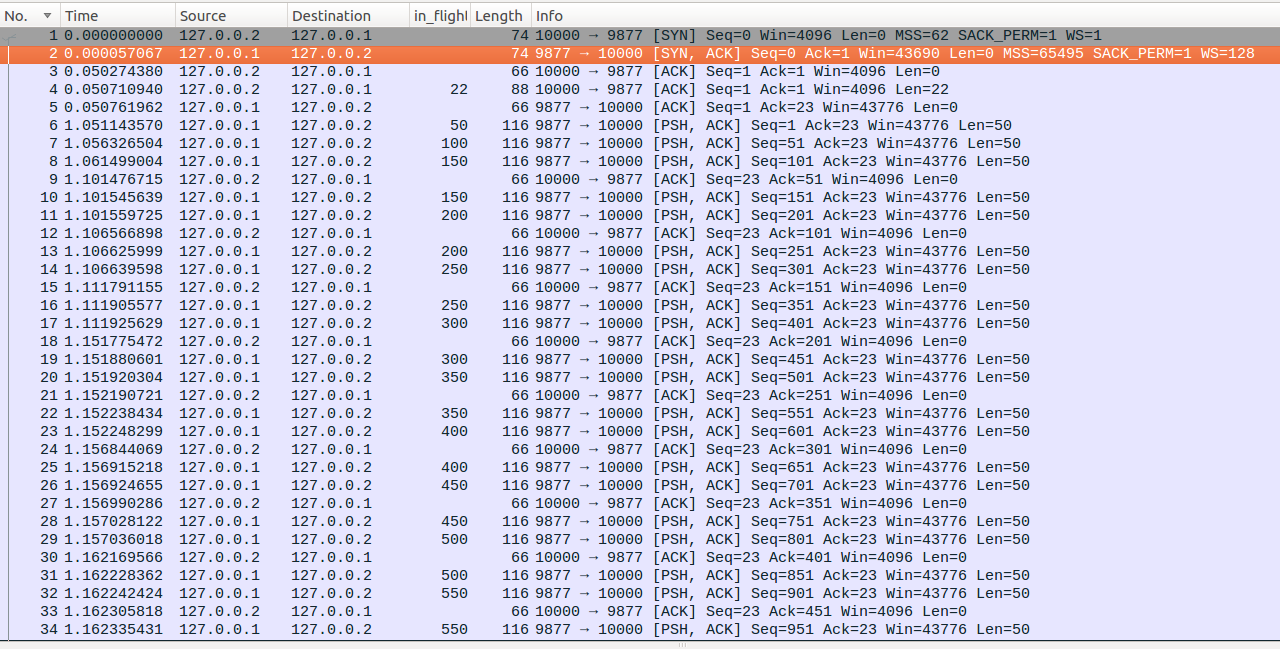Click time 1.152248299 in packet 23
The image size is (1280, 649).
tap(113, 432)
